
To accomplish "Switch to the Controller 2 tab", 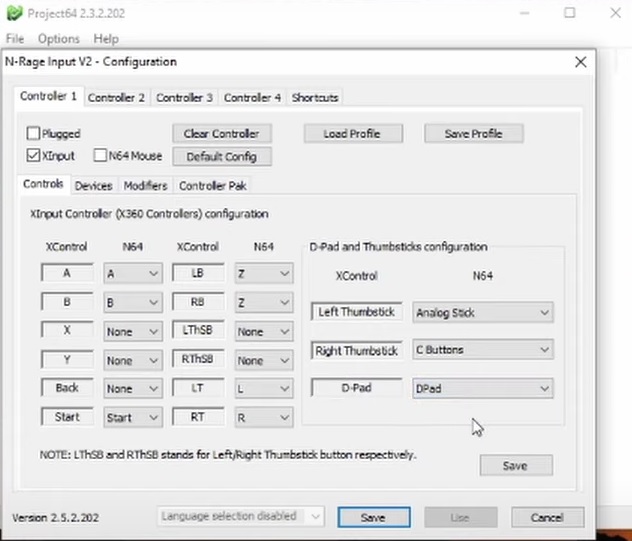I will point(116,98).
